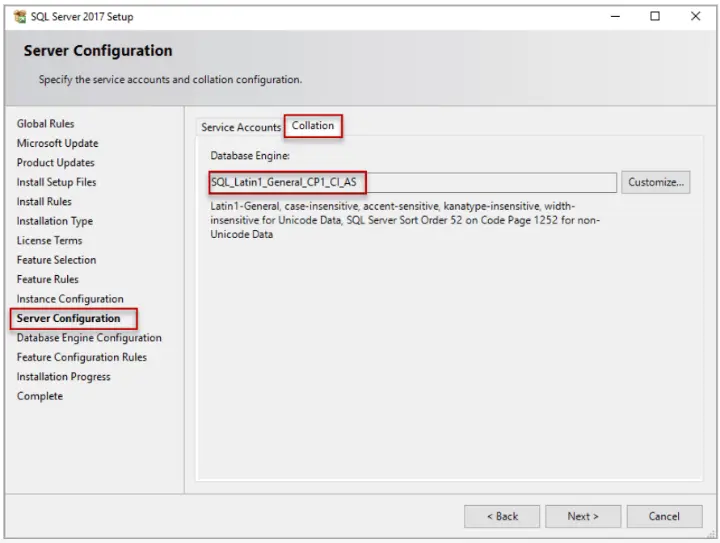Select the Instance Configuration step

pos(70,299)
